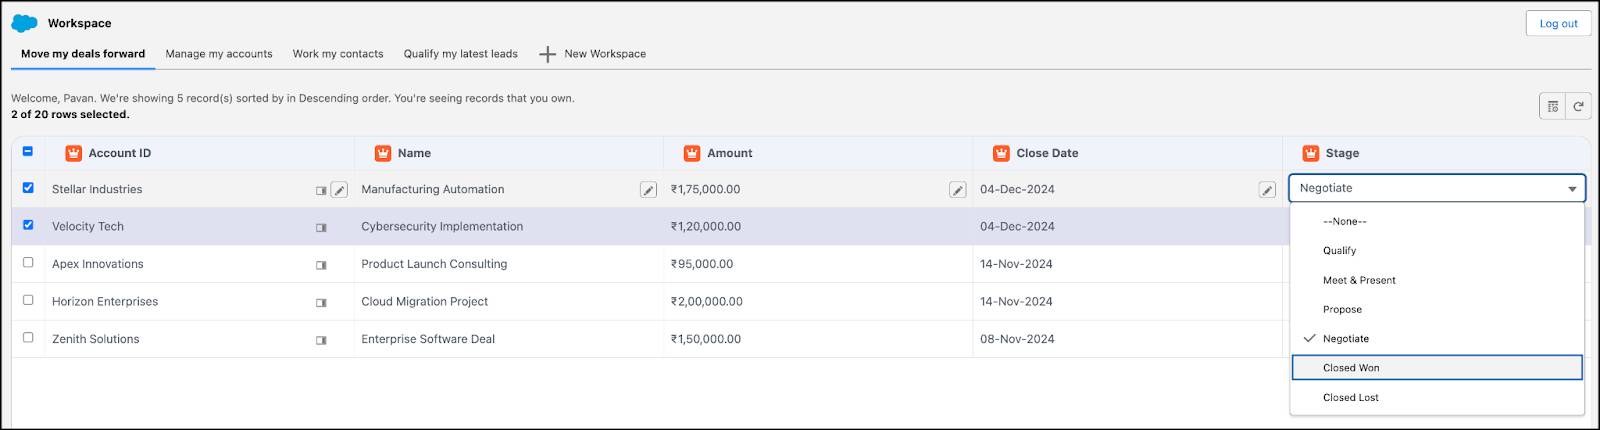Click Product Launch Consulting deal name
This screenshot has width=1600, height=430.
[x=434, y=264]
